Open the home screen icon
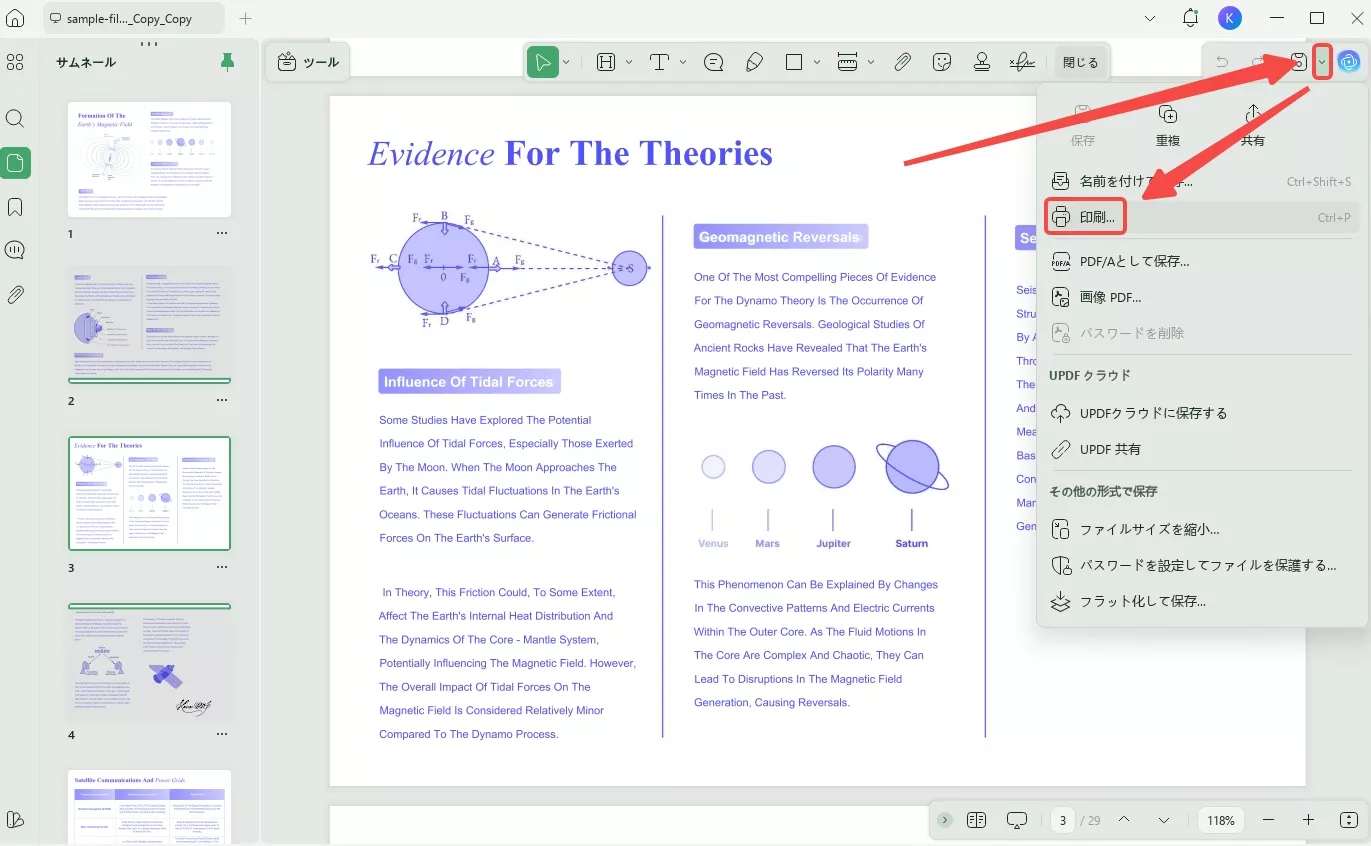 click(15, 18)
